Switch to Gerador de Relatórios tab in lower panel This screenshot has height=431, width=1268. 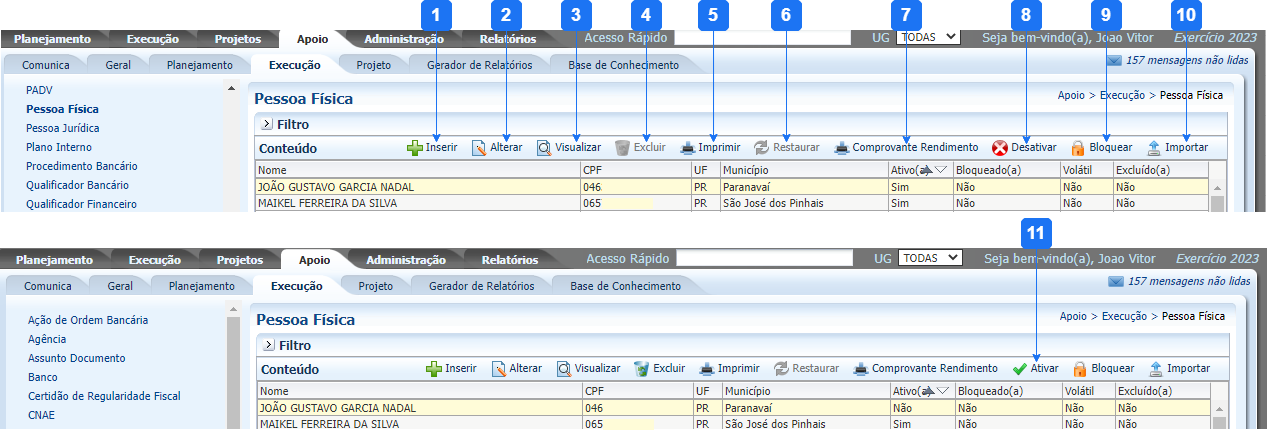(481, 286)
